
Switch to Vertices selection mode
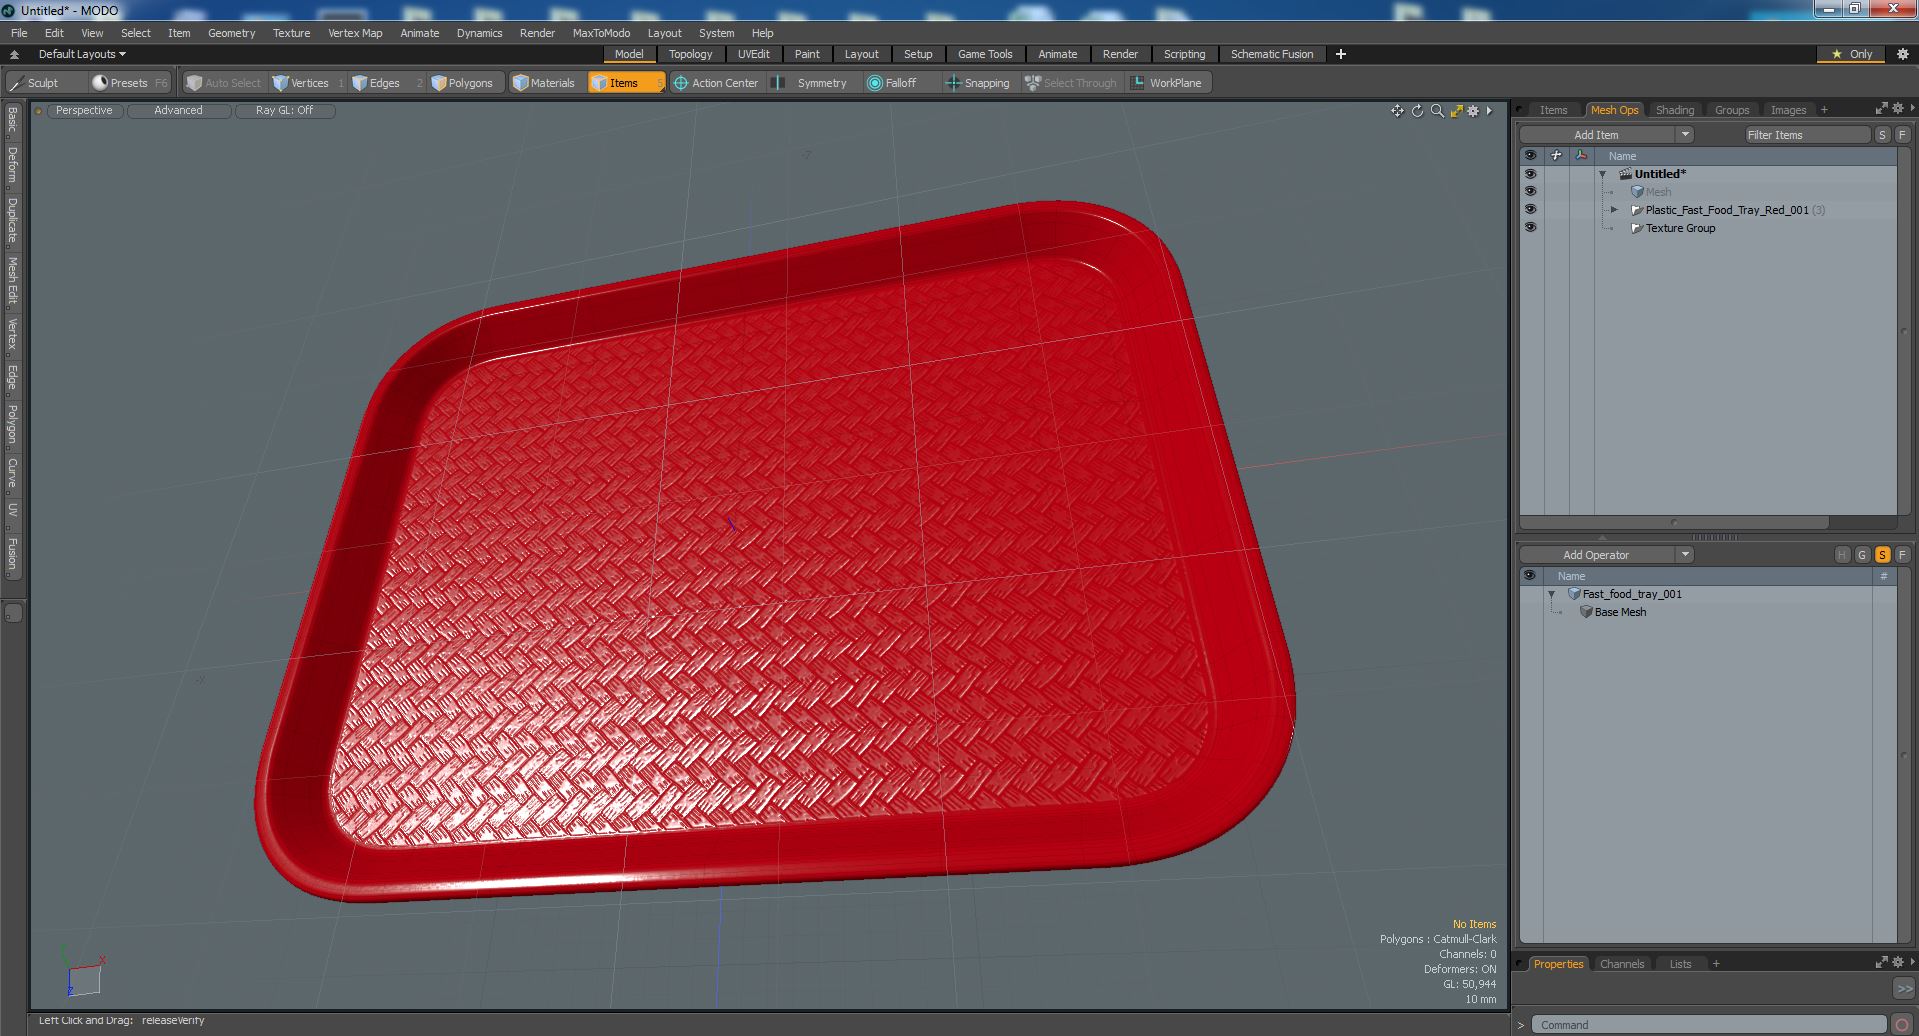(x=307, y=83)
